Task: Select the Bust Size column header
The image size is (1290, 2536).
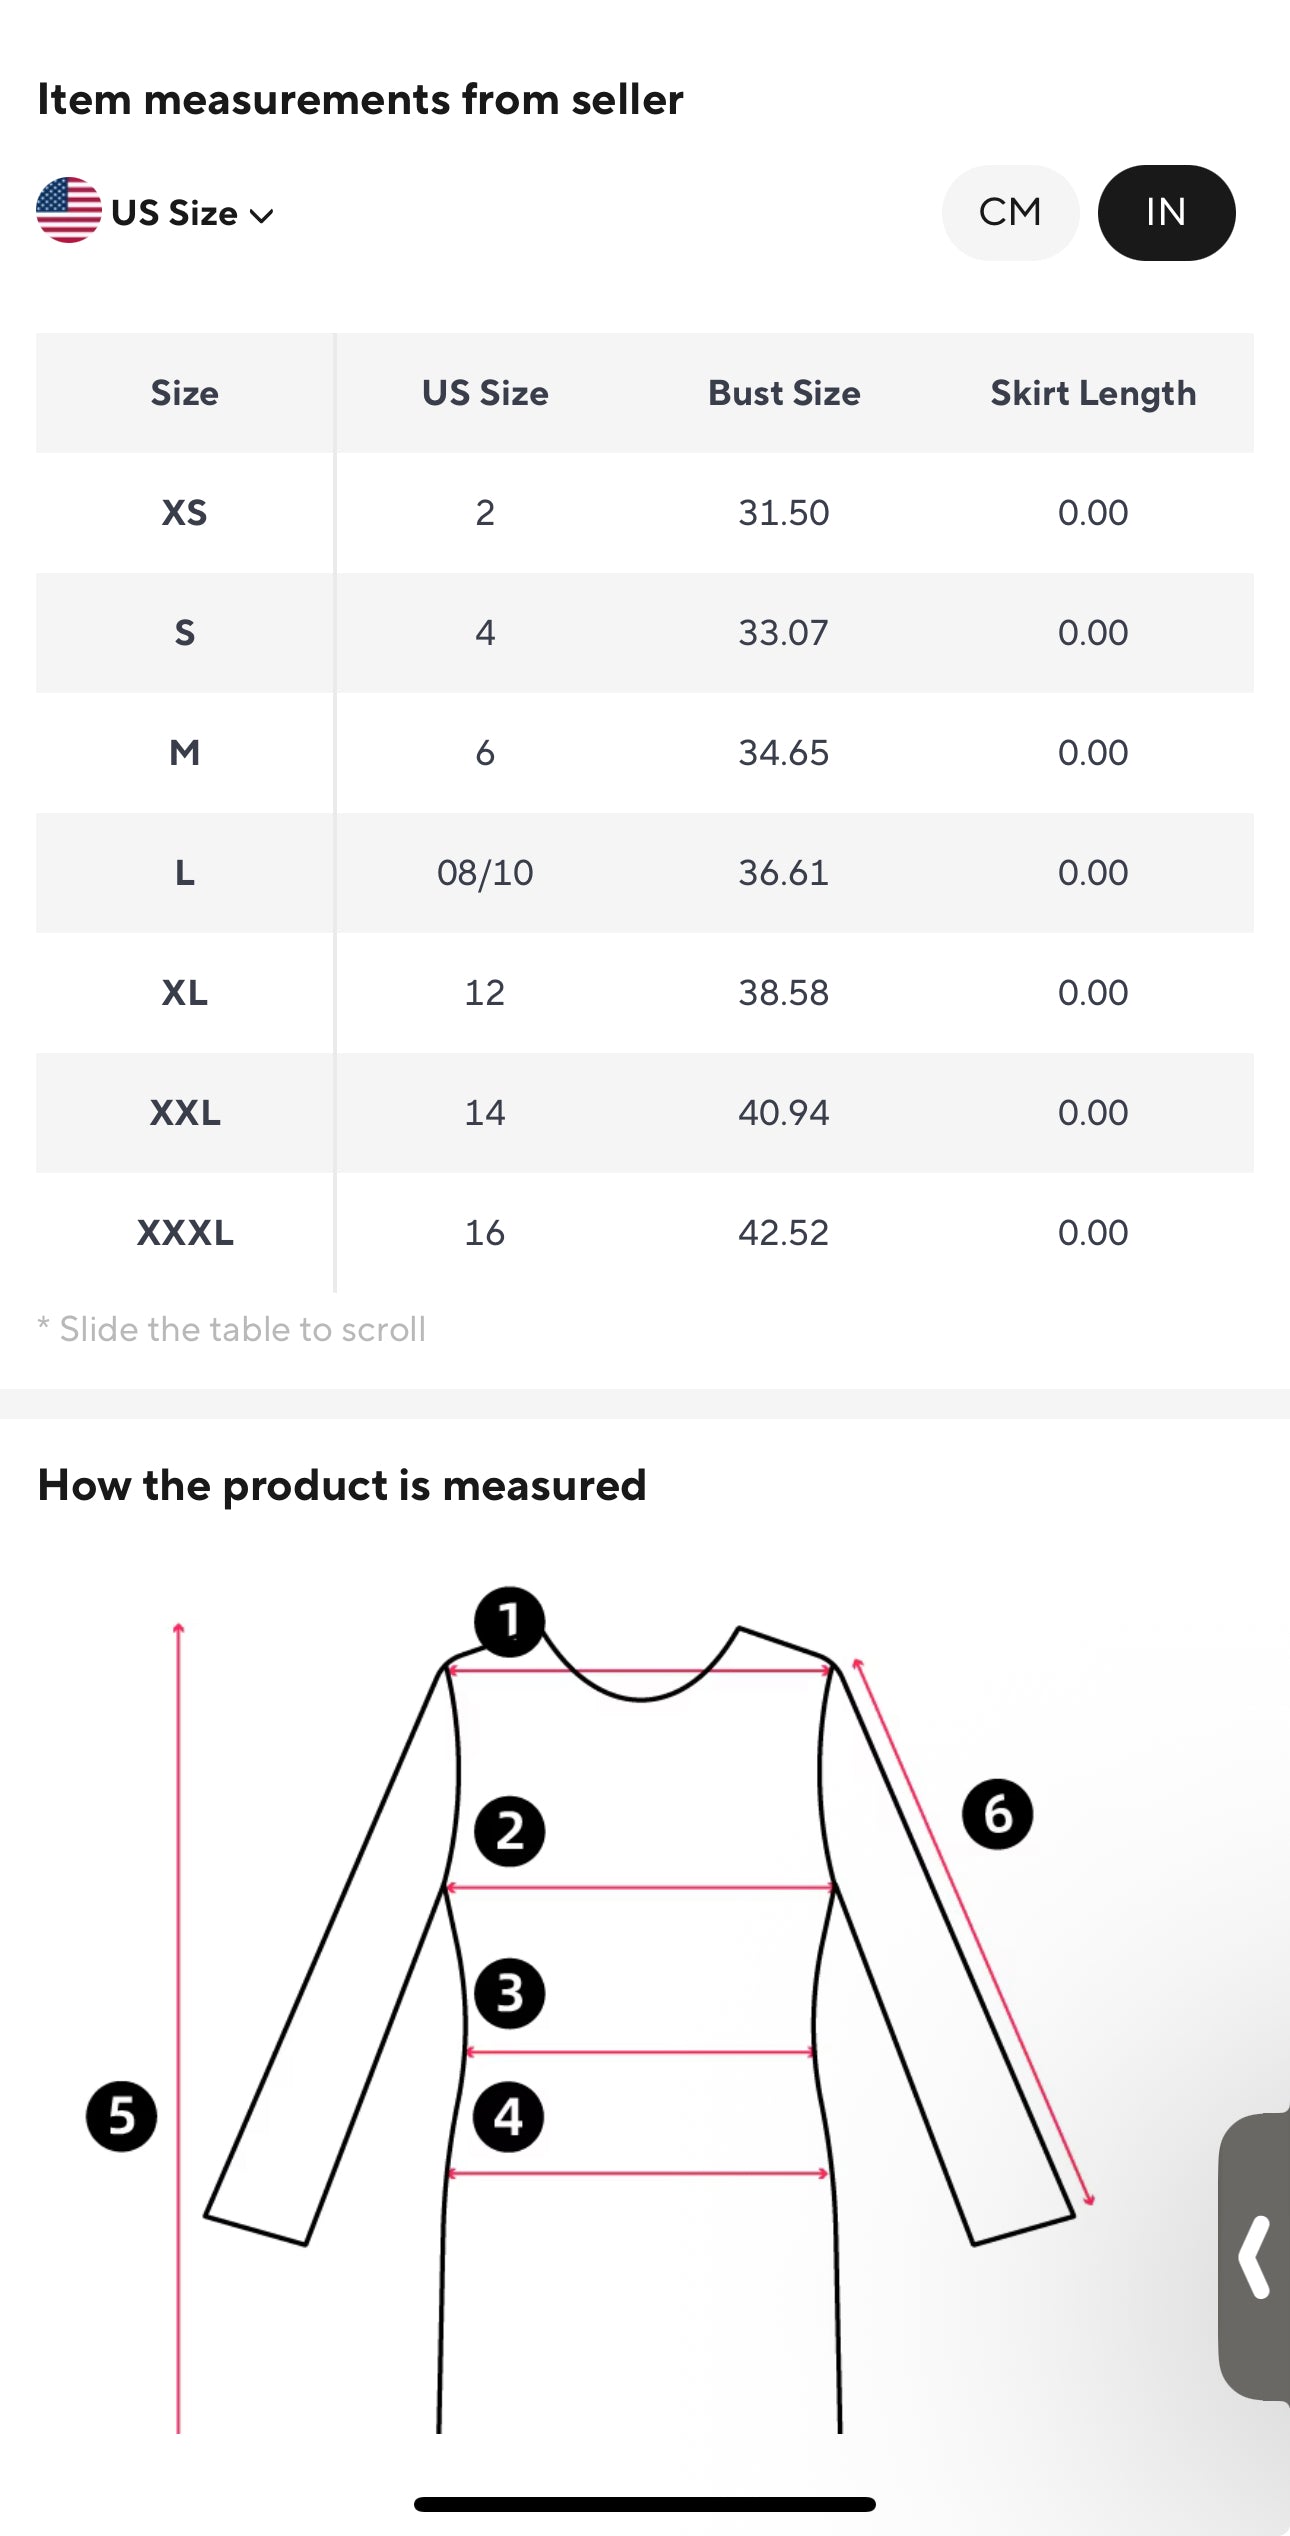Action: click(784, 393)
